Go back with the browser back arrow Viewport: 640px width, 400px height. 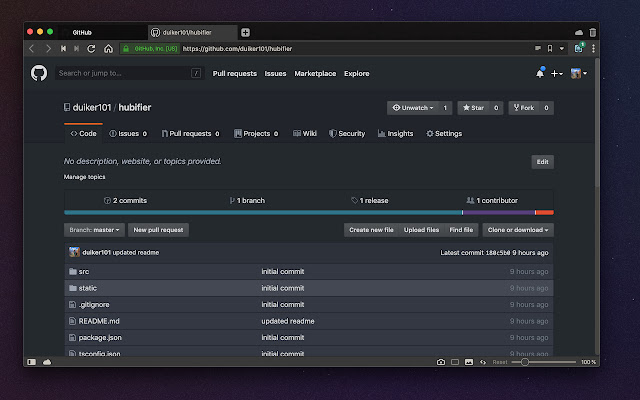coord(31,49)
